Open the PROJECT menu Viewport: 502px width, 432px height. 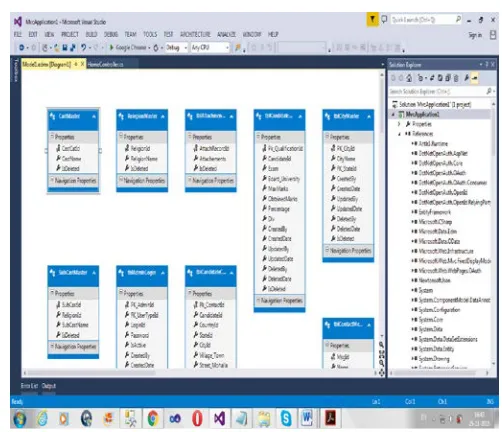70,34
